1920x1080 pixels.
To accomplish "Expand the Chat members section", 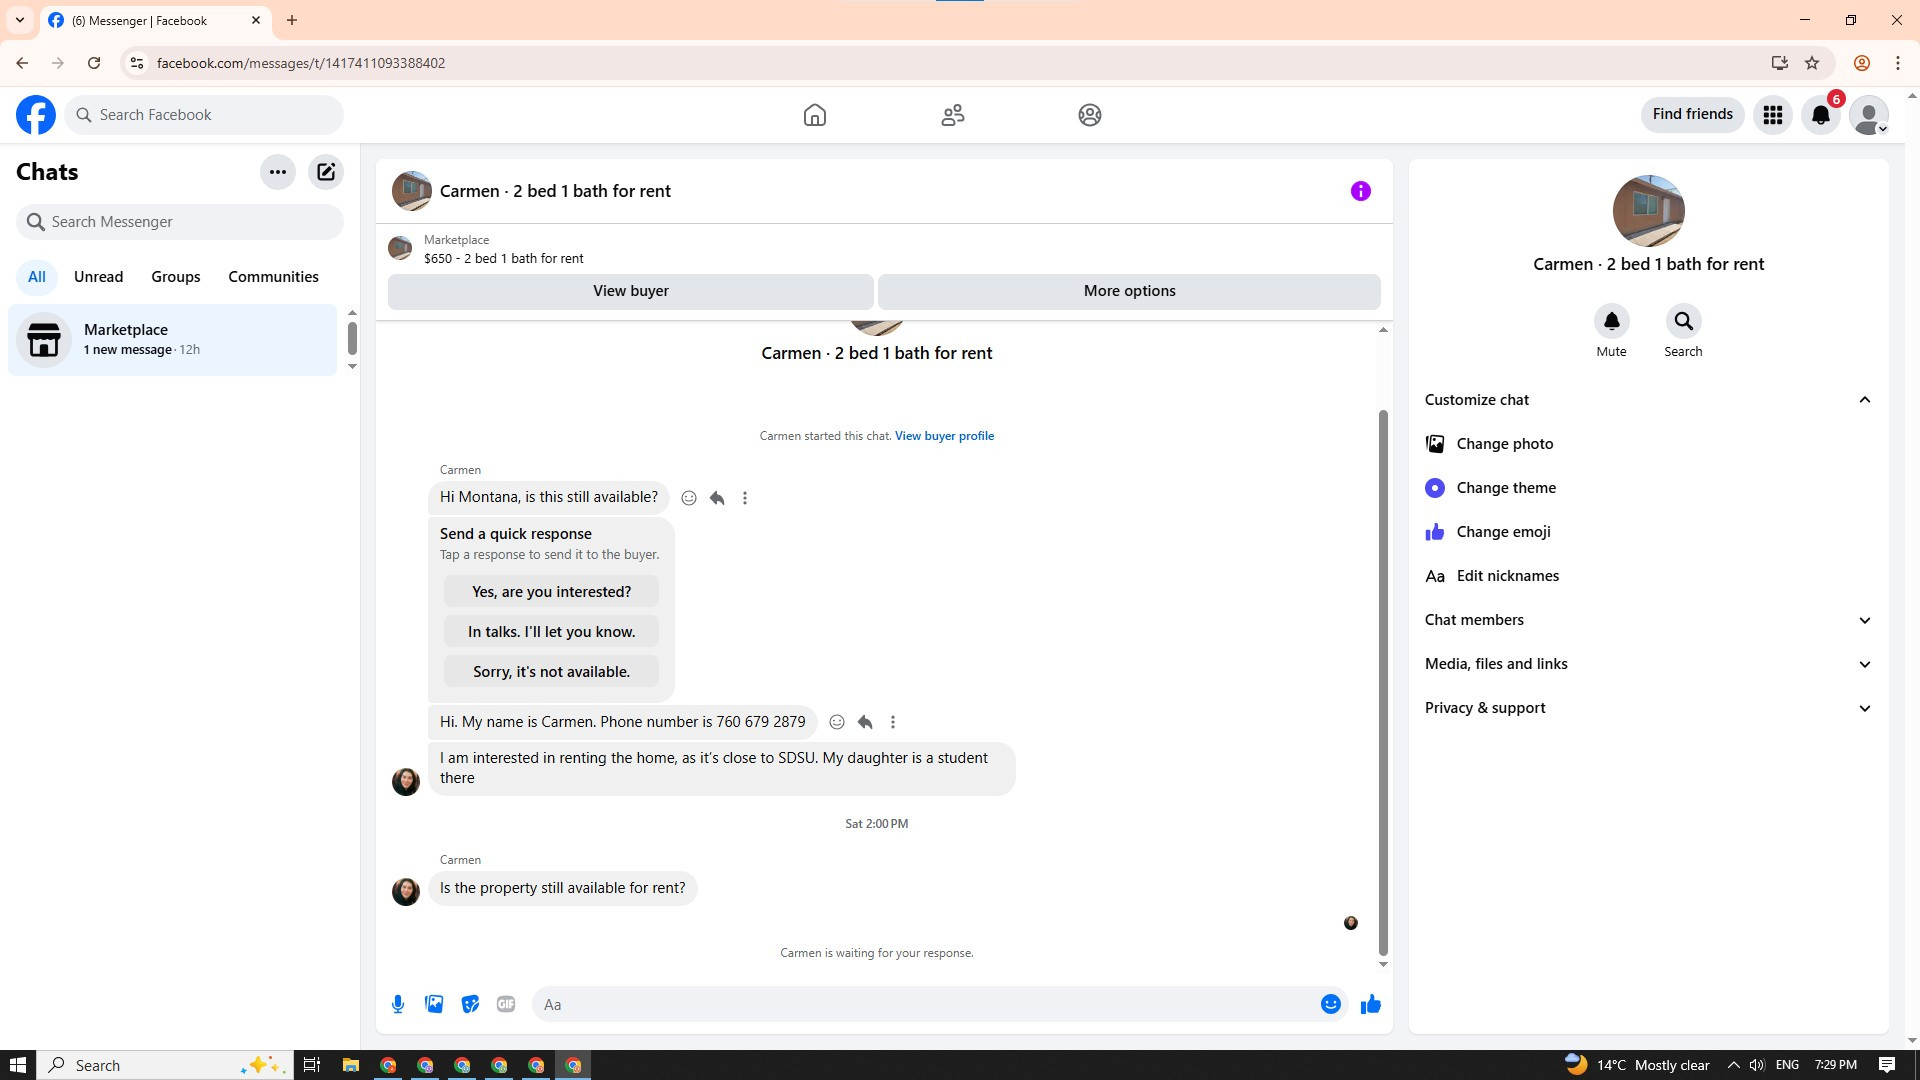I will [1864, 620].
